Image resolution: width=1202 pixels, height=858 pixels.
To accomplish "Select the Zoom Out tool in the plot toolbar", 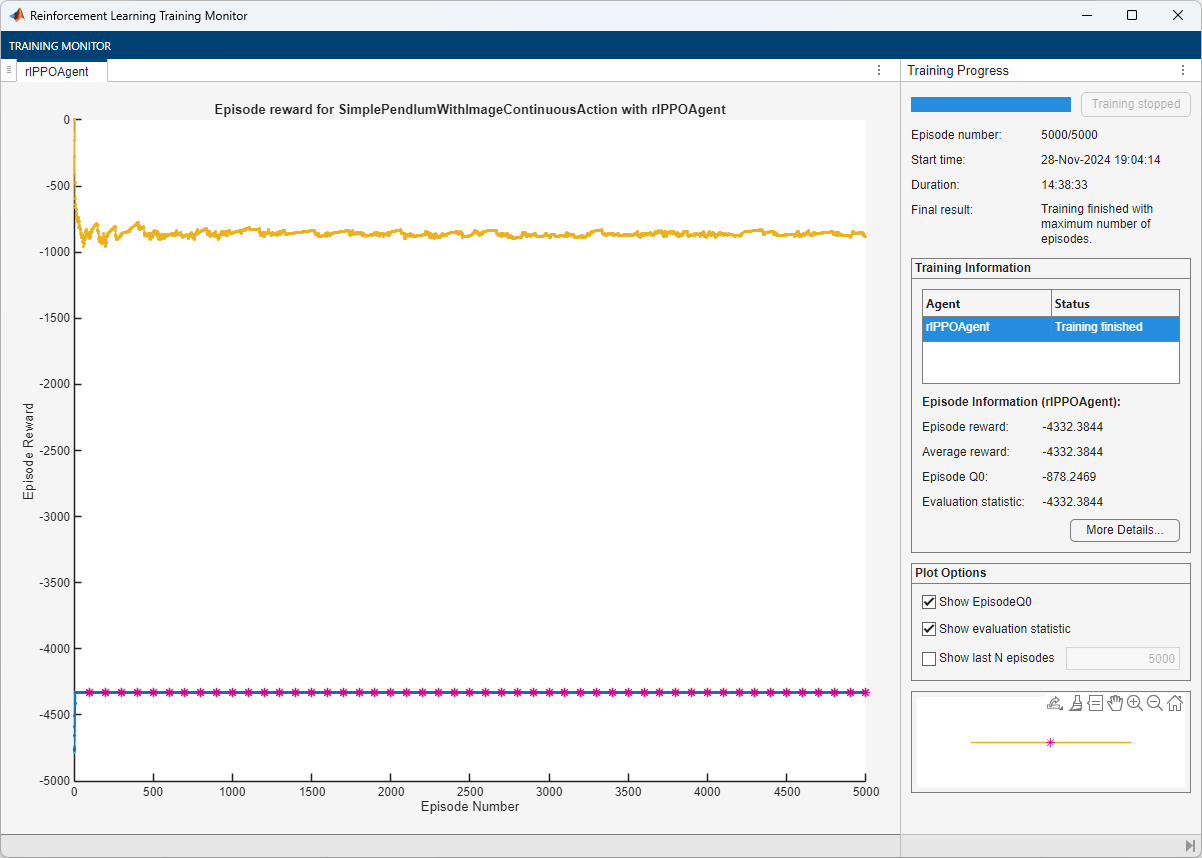I will tap(1155, 703).
